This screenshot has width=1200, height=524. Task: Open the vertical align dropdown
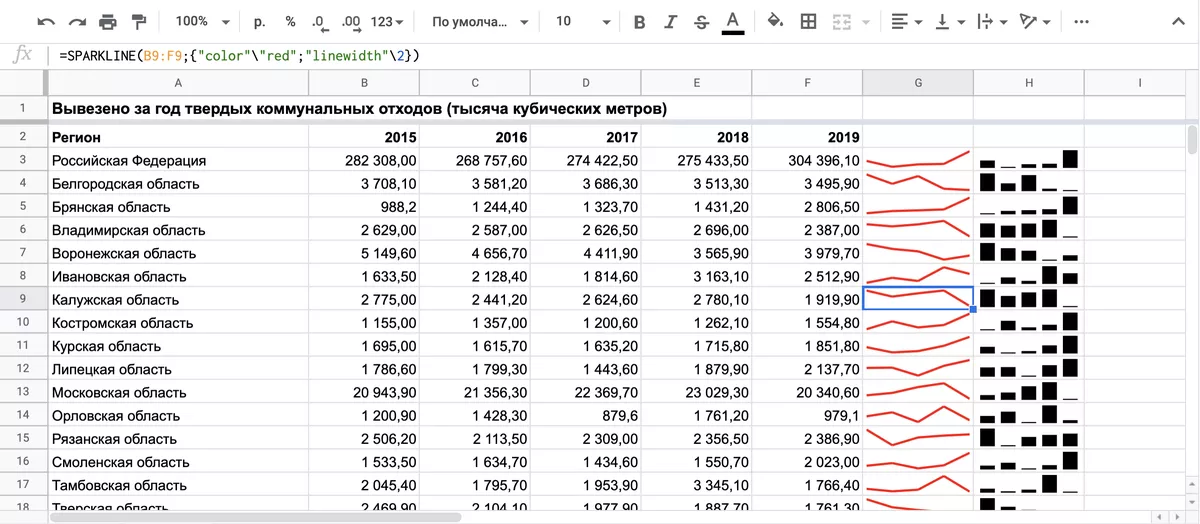click(950, 21)
